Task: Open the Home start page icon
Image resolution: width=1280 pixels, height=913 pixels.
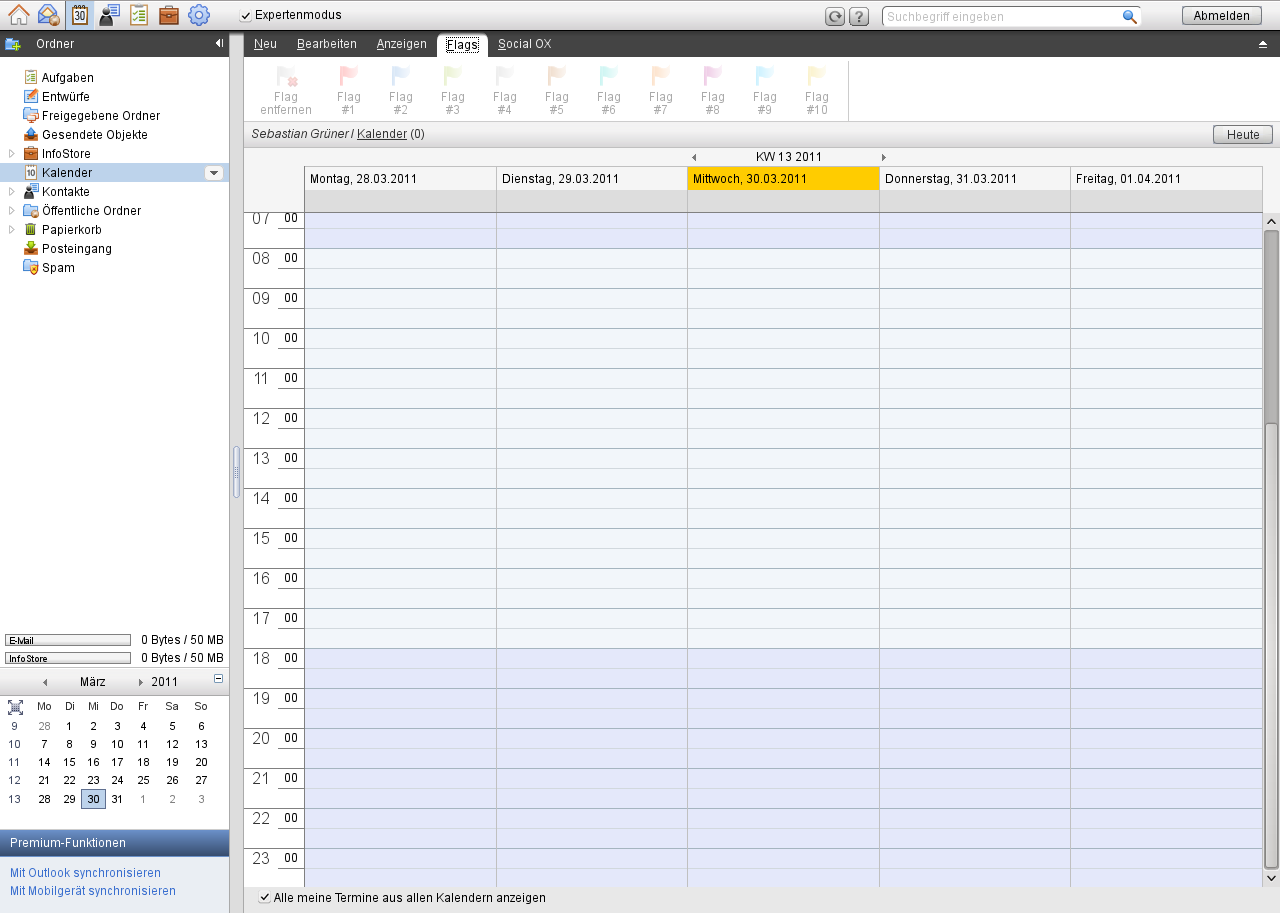Action: [x=18, y=15]
